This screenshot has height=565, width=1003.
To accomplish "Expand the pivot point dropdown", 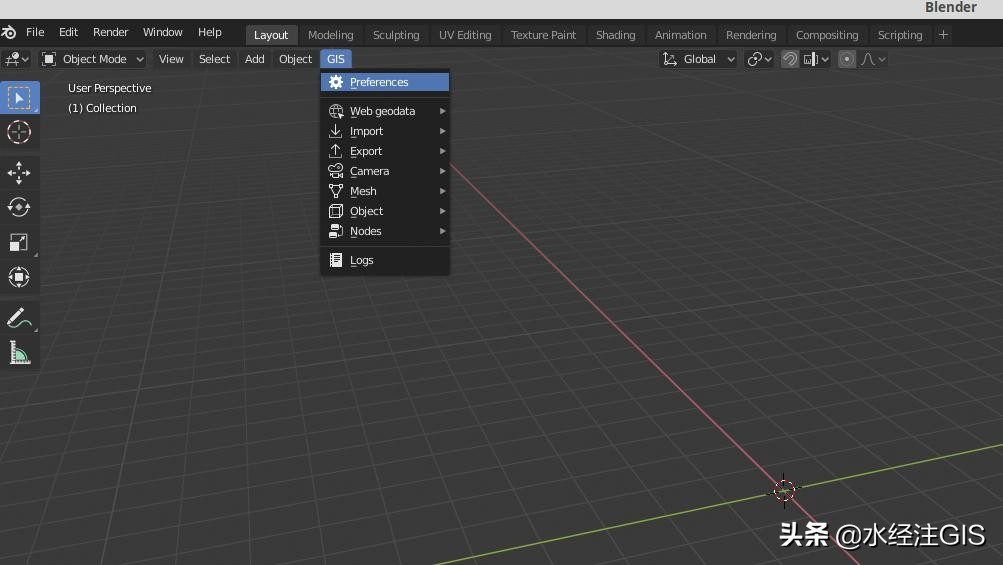I will (x=760, y=59).
